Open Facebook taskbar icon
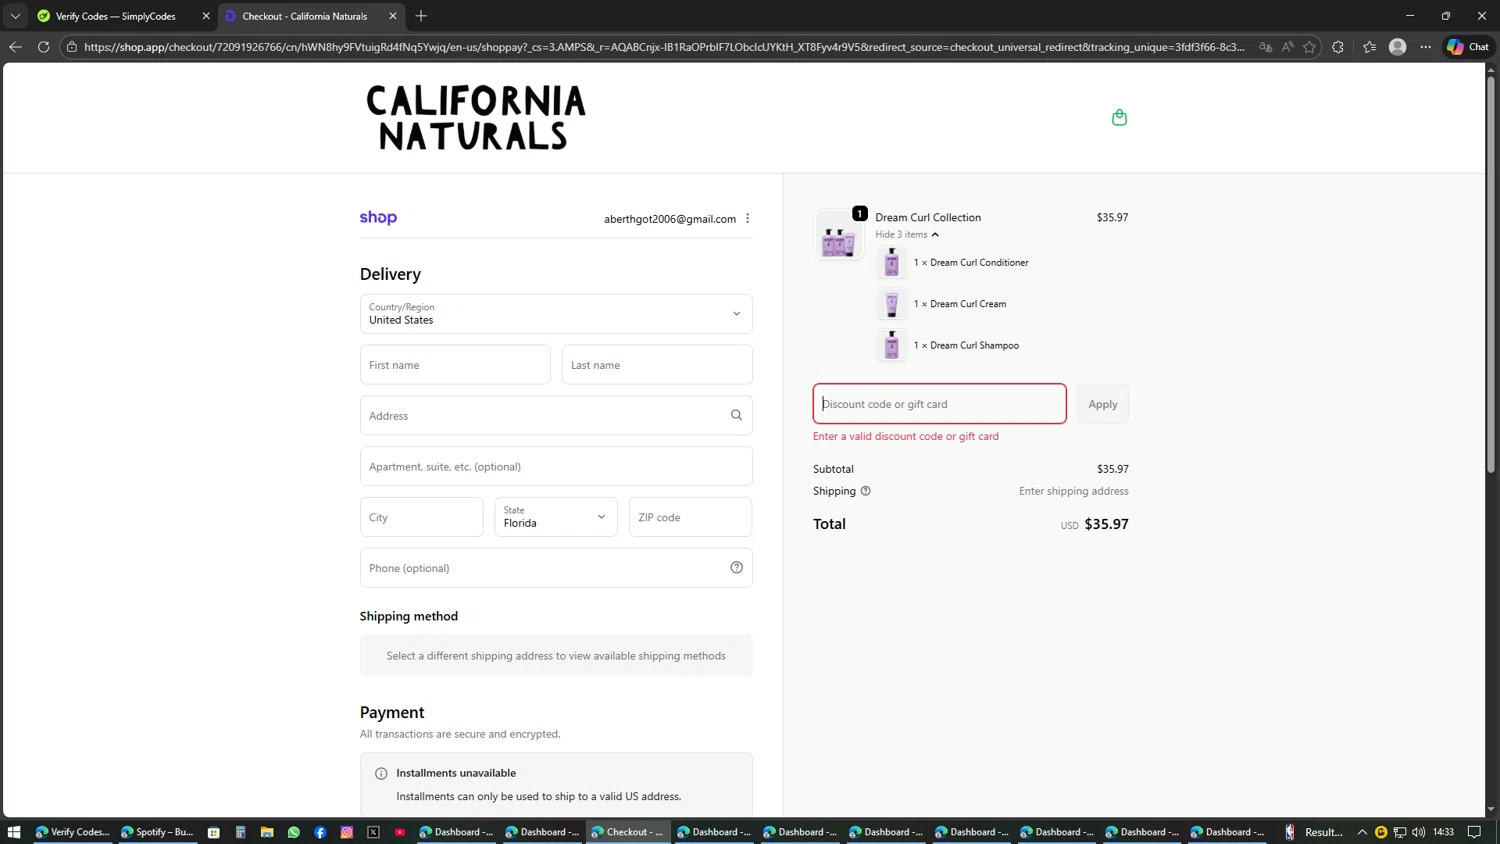The width and height of the screenshot is (1500, 844). (320, 832)
